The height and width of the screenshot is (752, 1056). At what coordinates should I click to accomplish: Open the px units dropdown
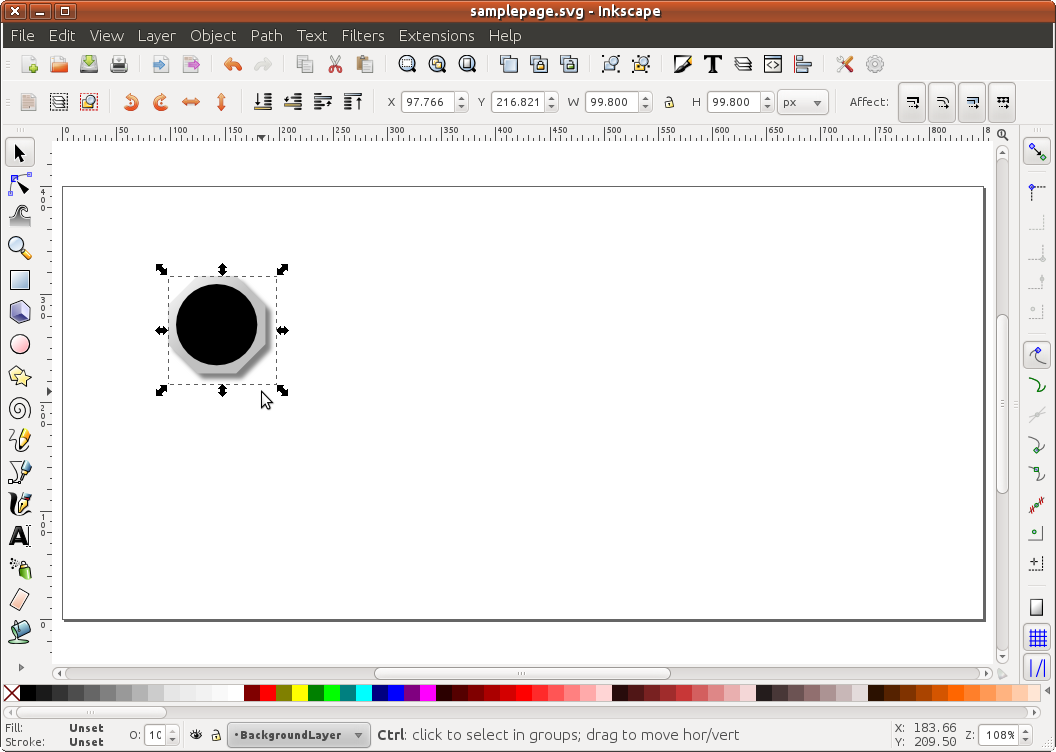[x=803, y=102]
